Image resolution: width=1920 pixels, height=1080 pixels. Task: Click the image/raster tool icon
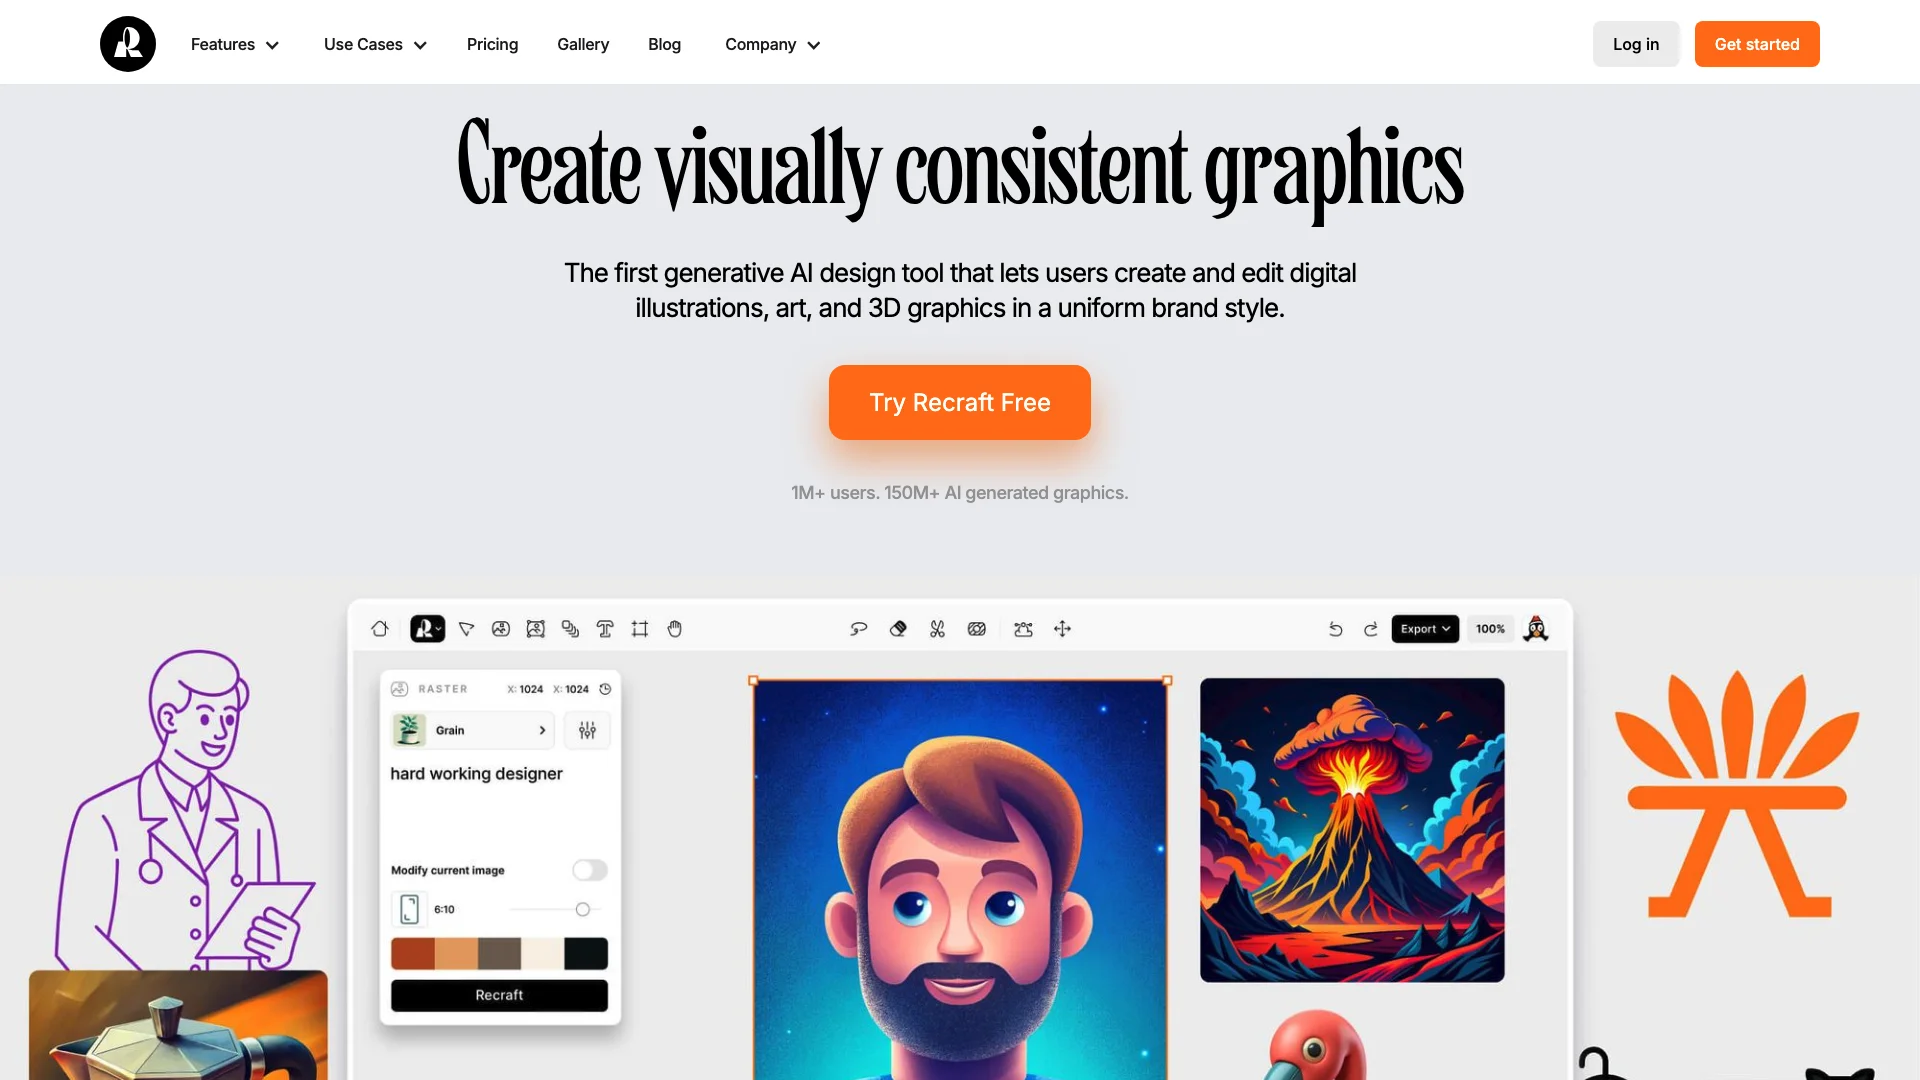[500, 628]
